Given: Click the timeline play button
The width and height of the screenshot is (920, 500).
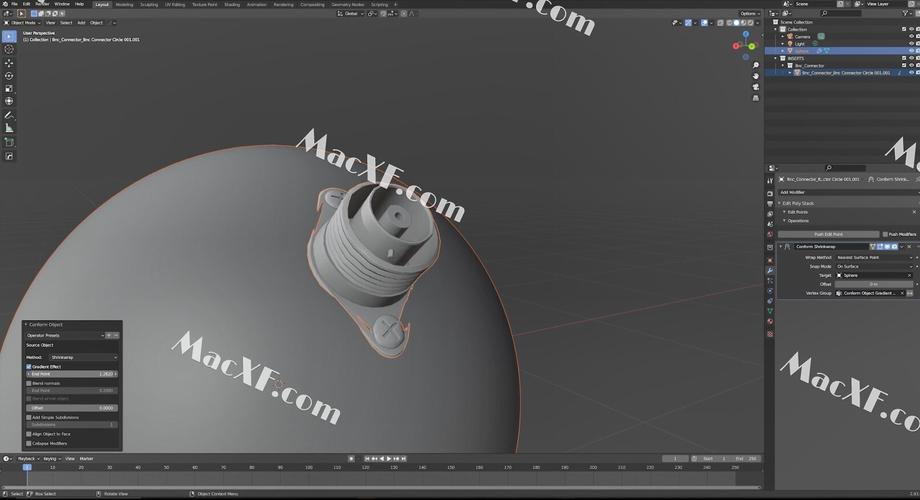Looking at the screenshot, I should pyautogui.click(x=389, y=459).
